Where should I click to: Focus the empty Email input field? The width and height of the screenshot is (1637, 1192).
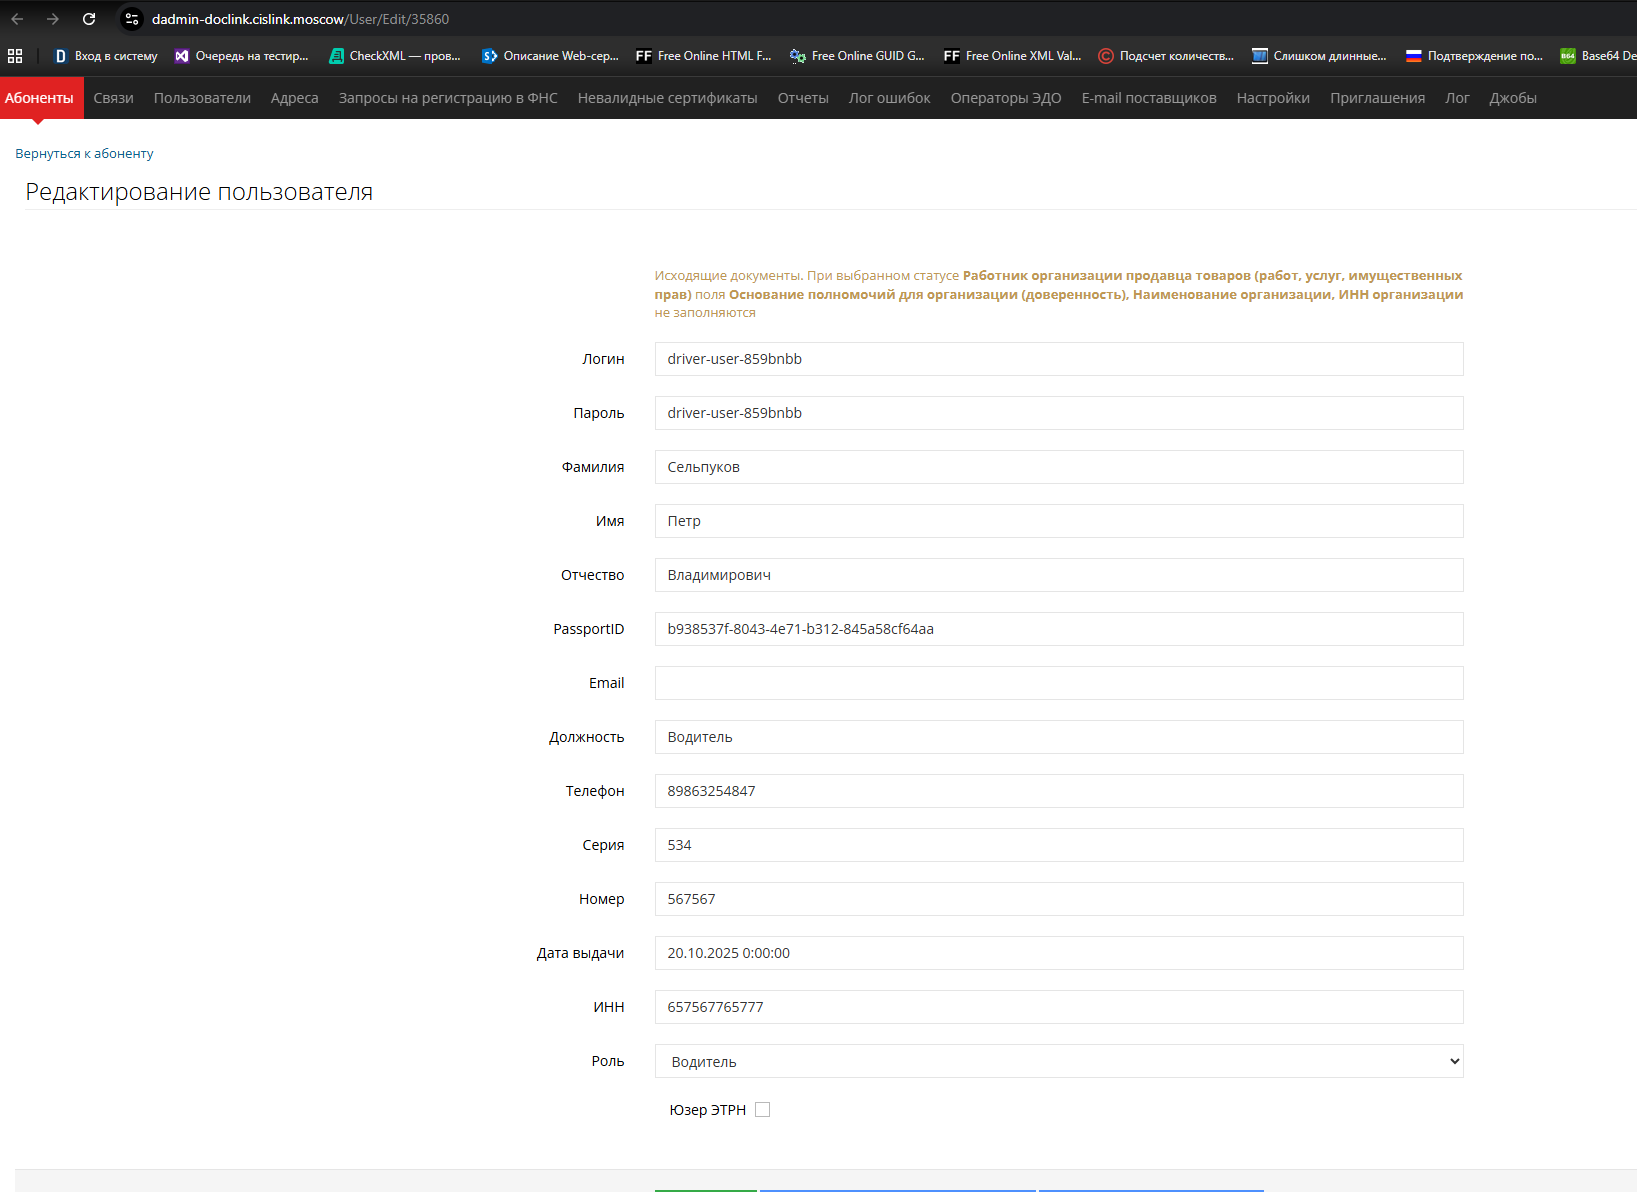pyautogui.click(x=1059, y=683)
